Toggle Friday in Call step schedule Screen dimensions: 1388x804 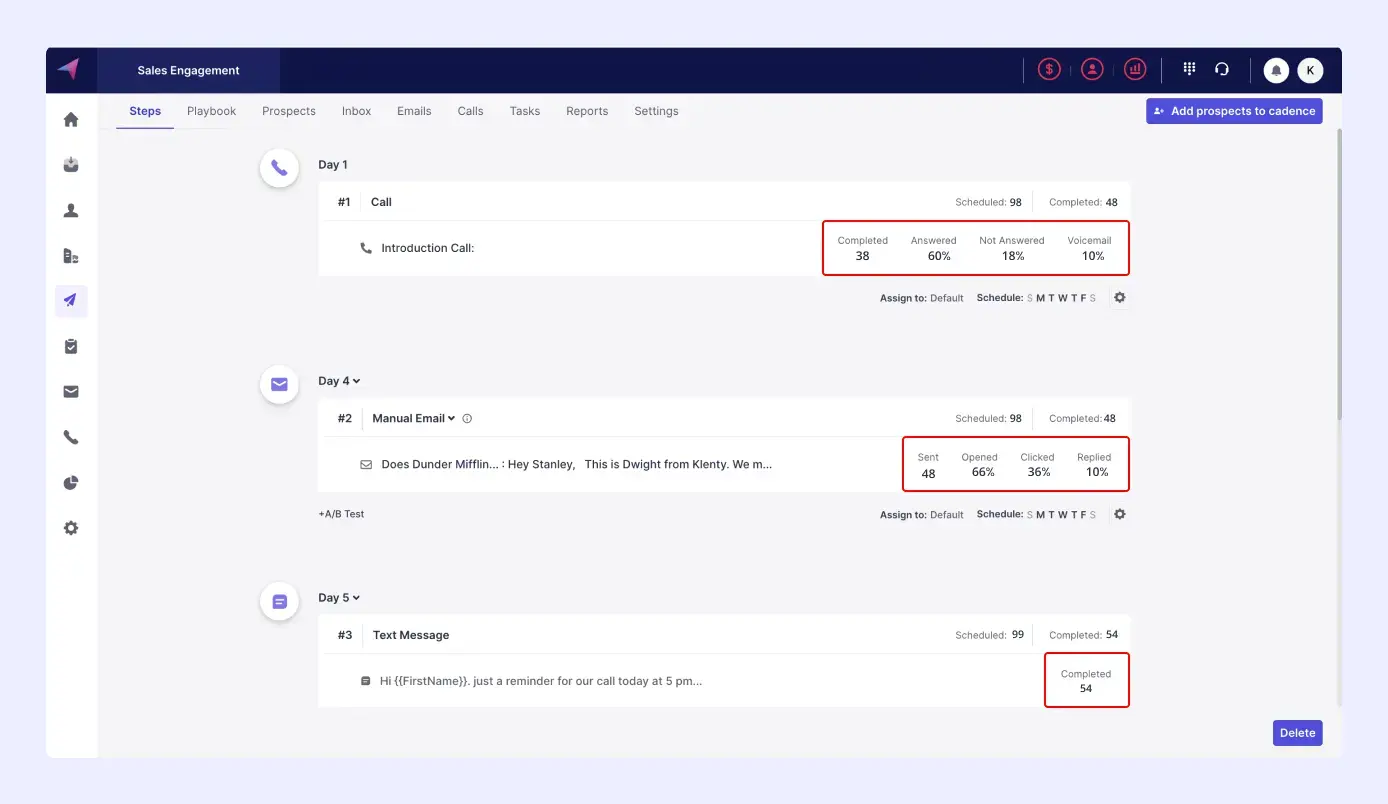[x=1083, y=298]
